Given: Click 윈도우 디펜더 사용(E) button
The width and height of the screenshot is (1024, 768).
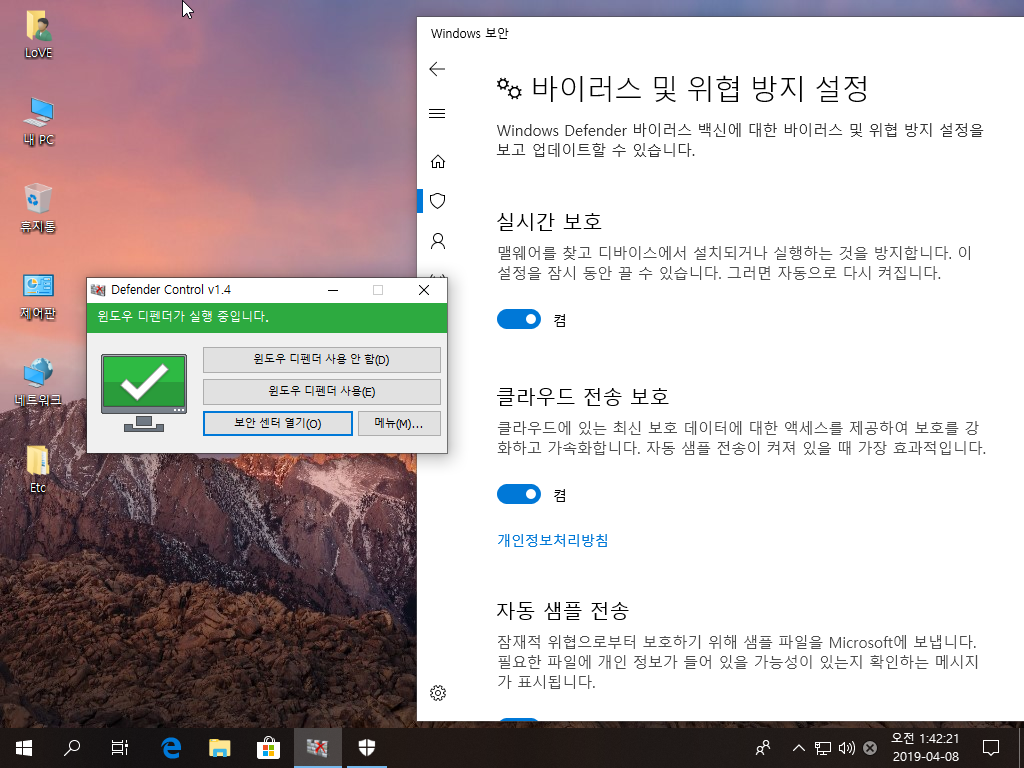Looking at the screenshot, I should click(x=322, y=391).
